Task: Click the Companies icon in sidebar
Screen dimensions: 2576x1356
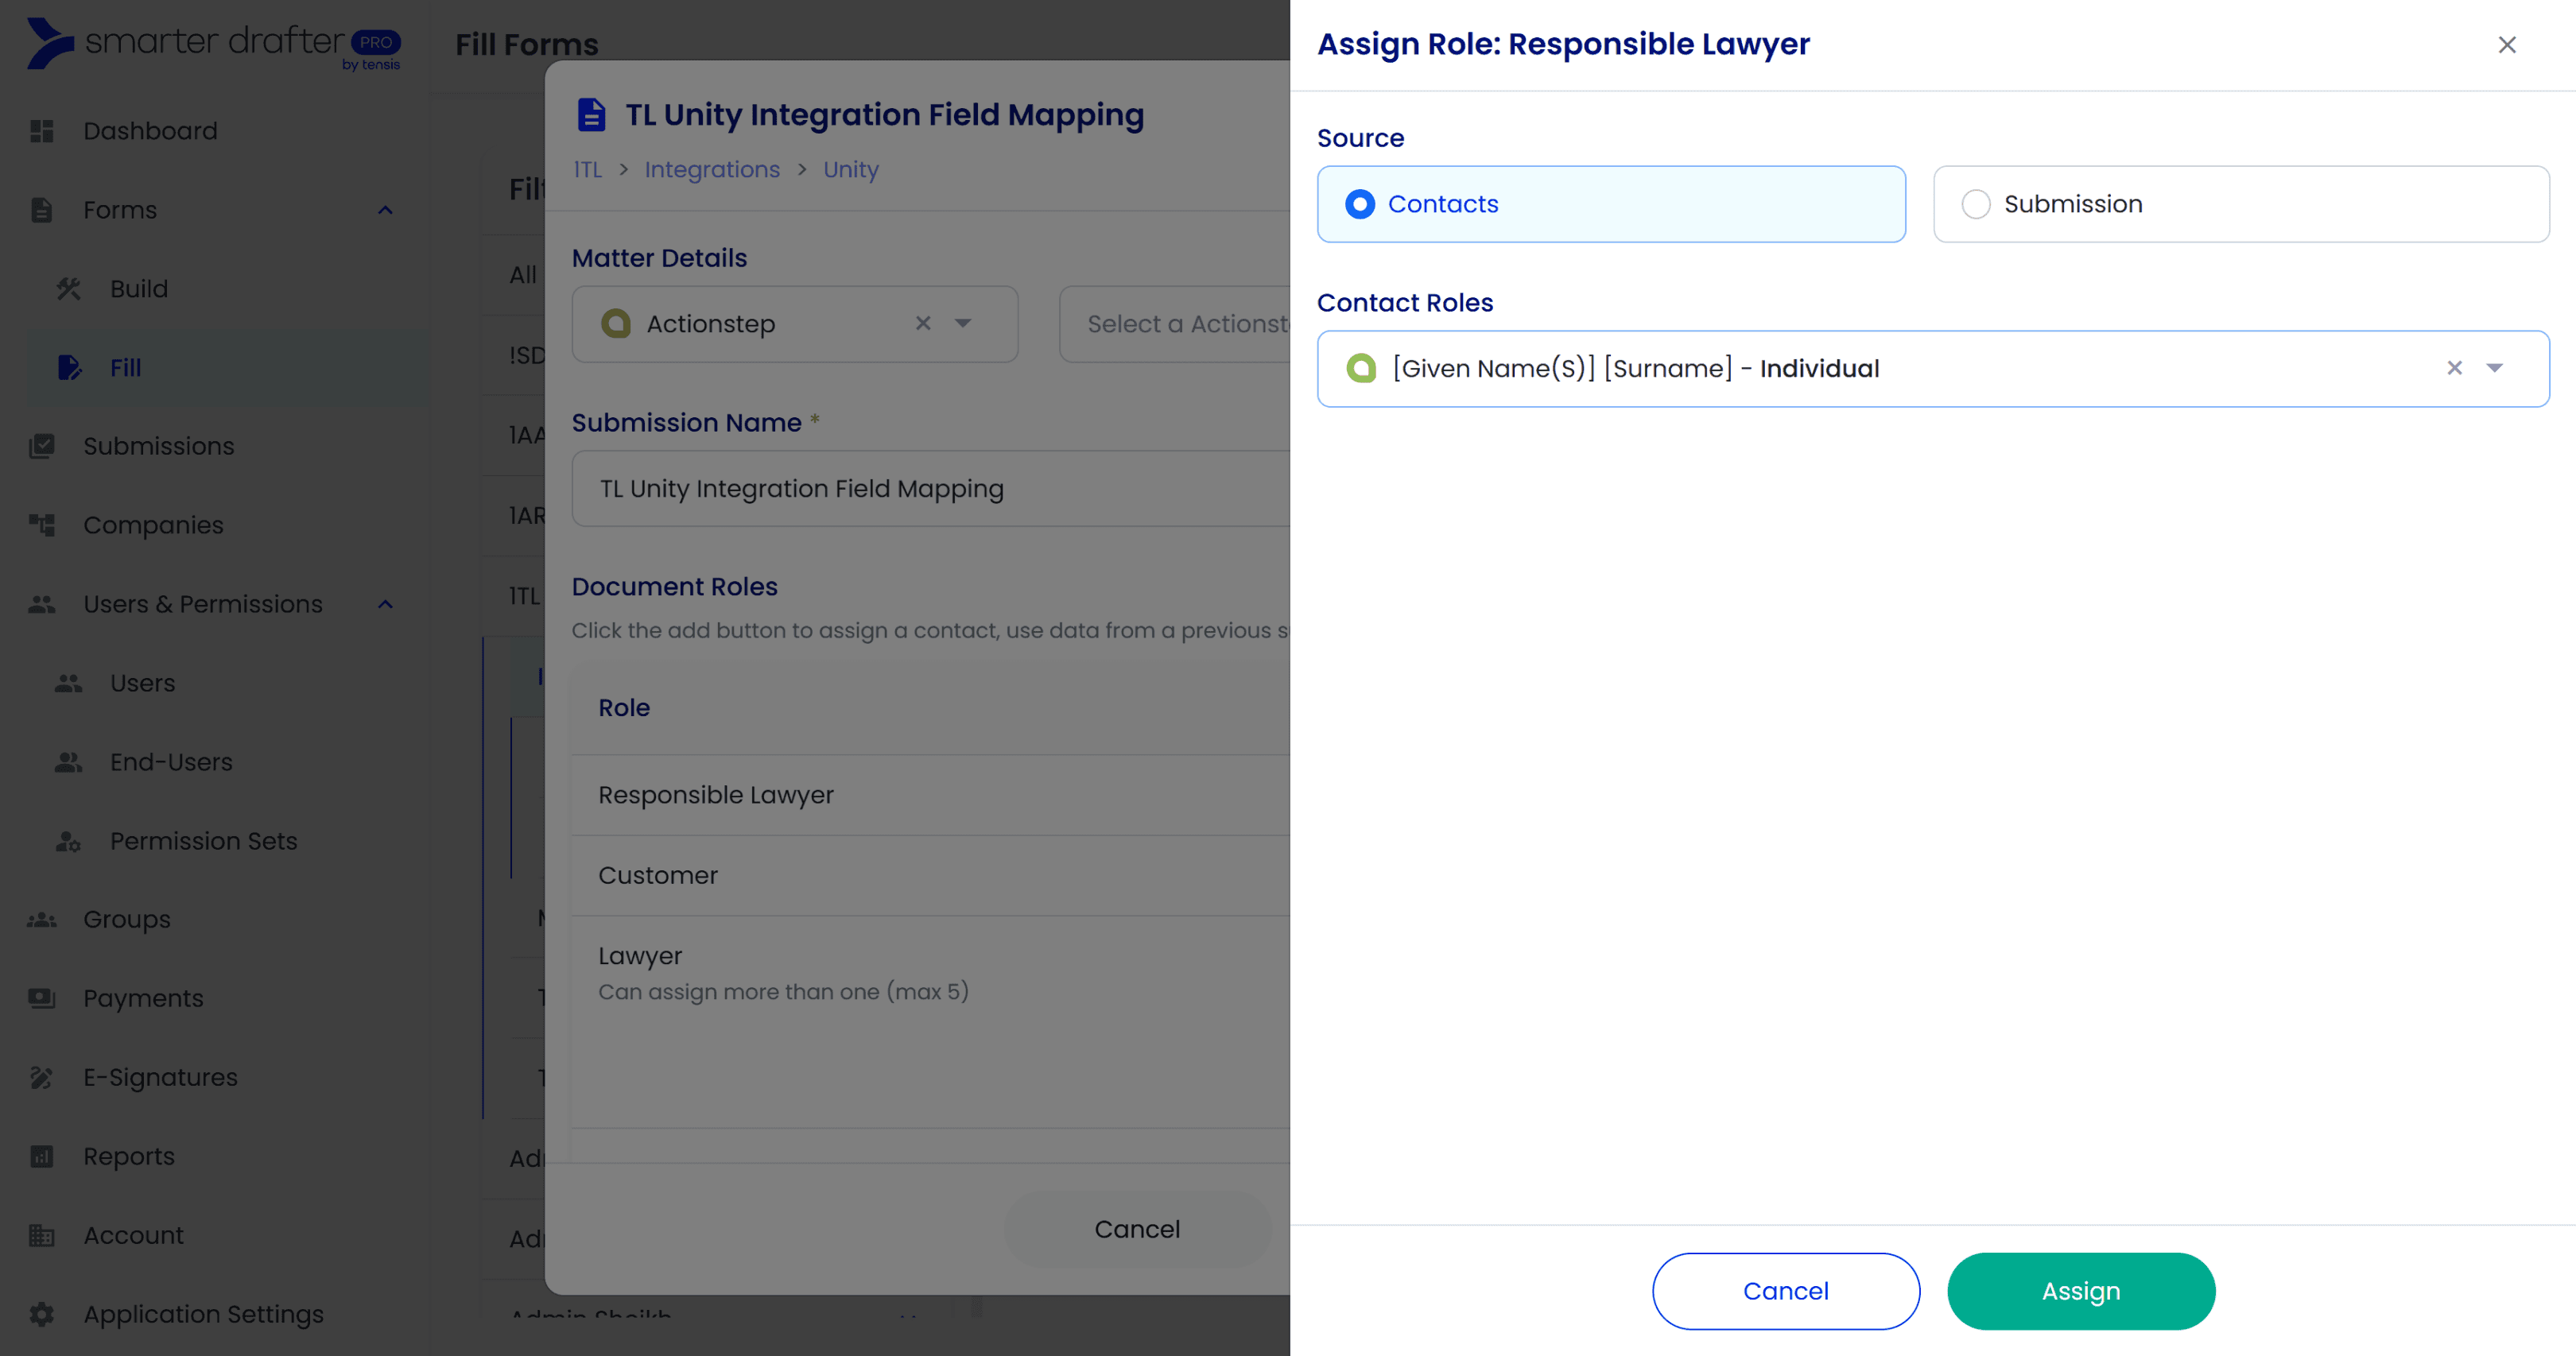Action: tap(41, 525)
